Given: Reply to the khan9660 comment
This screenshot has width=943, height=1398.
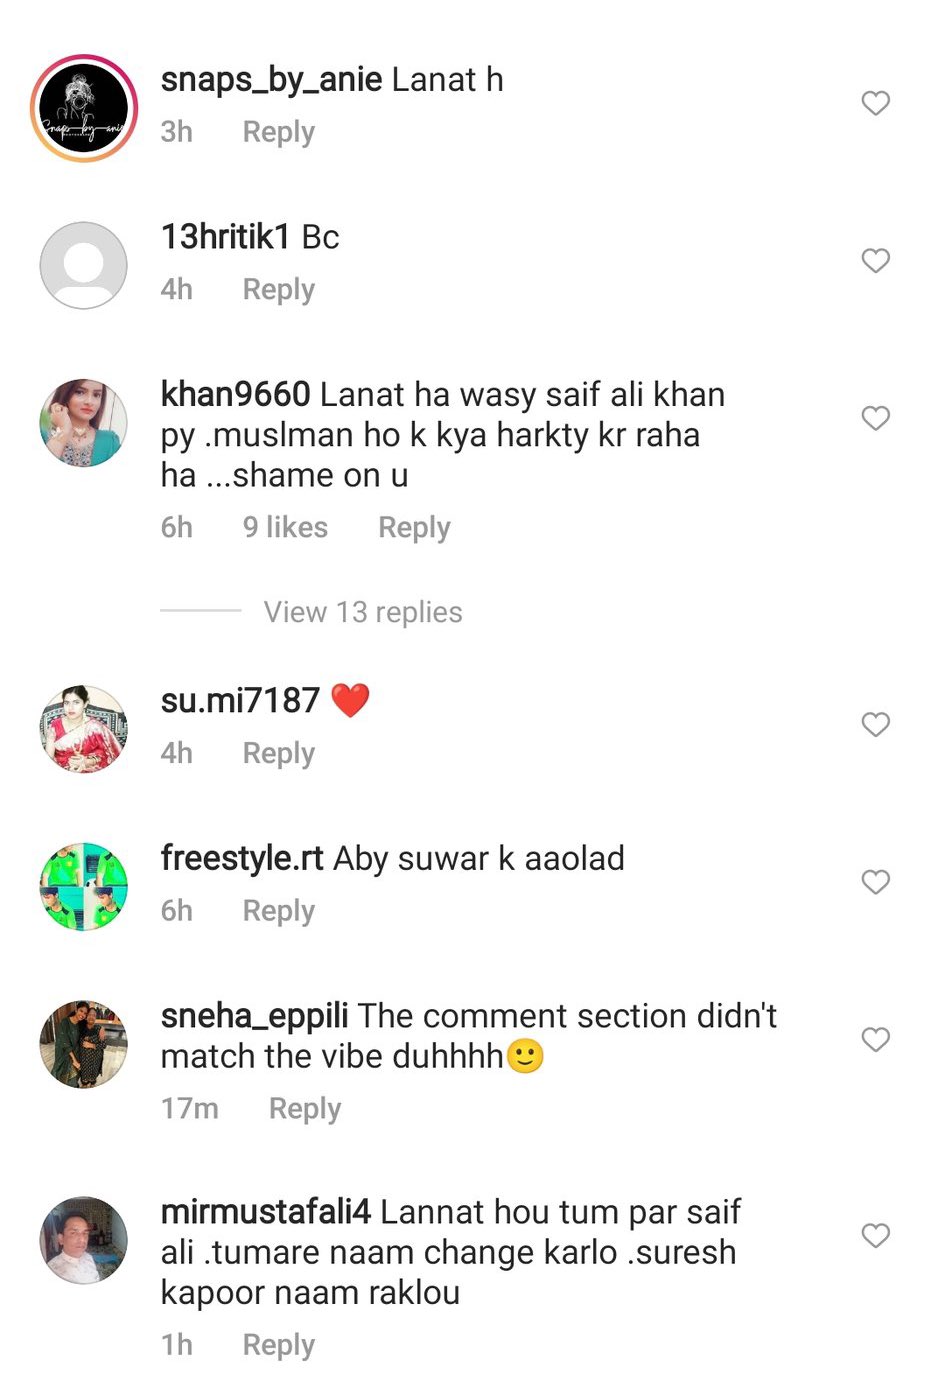Looking at the screenshot, I should click(414, 527).
